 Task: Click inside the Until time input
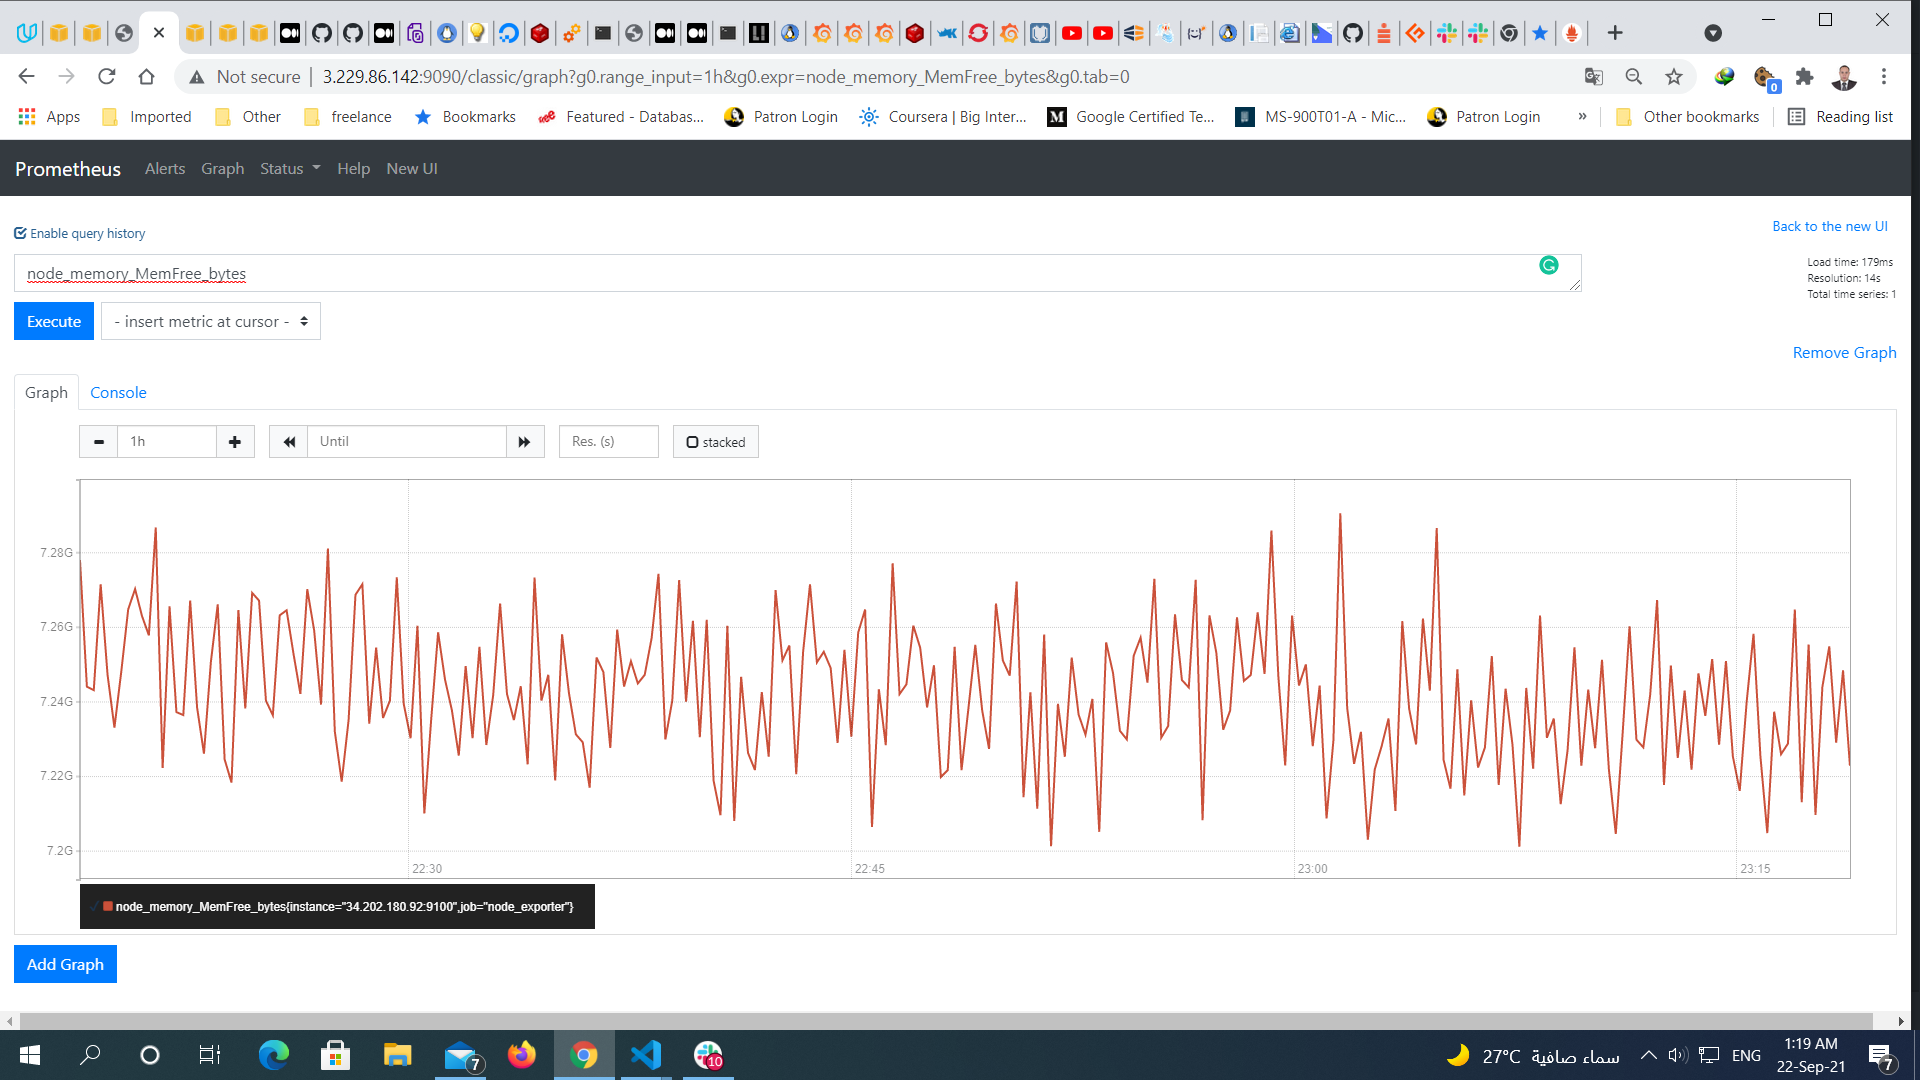[406, 441]
